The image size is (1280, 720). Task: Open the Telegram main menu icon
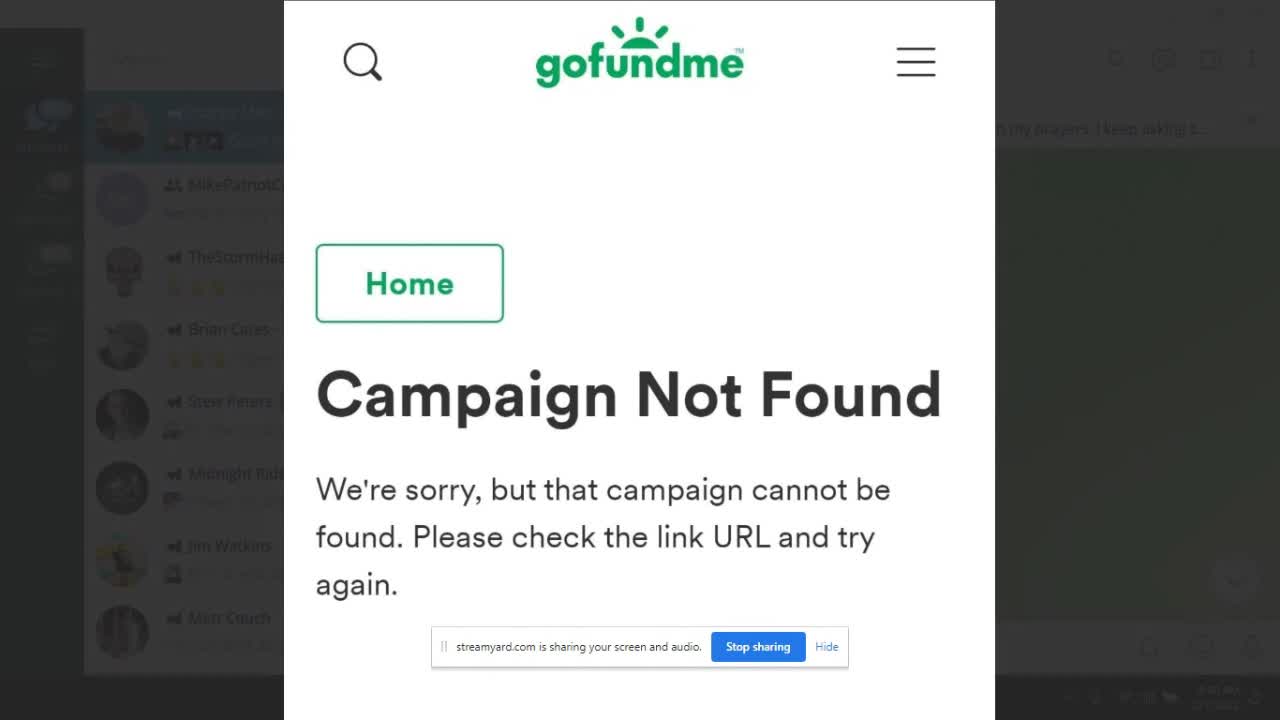click(42, 61)
